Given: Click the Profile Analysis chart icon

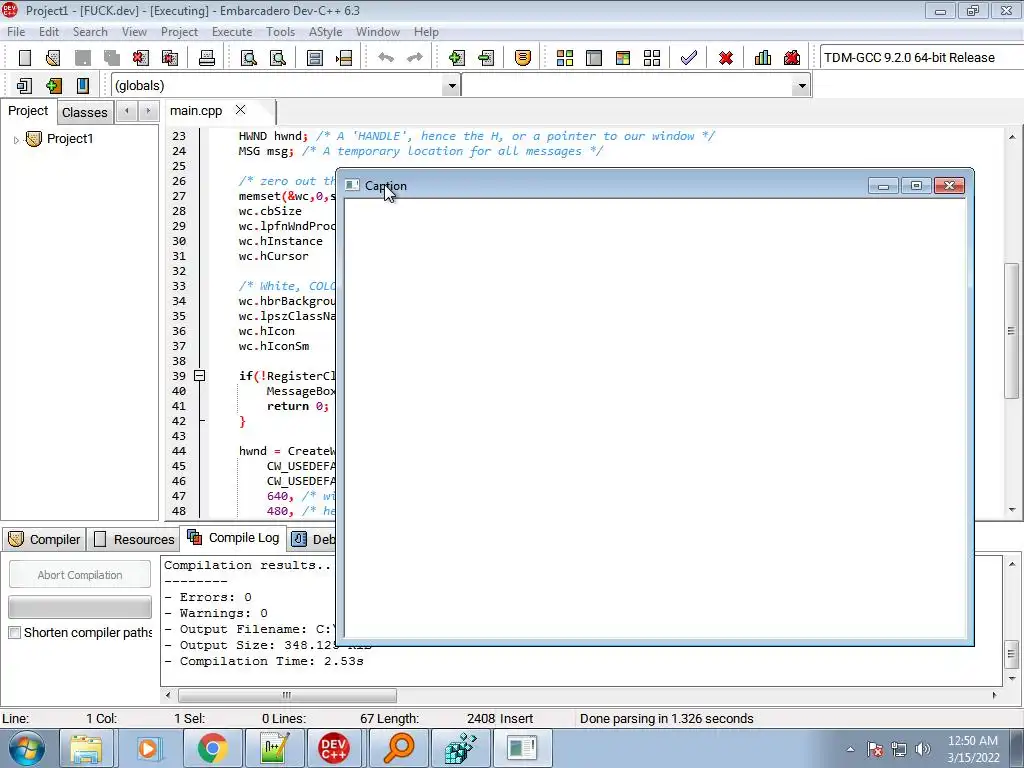Looking at the screenshot, I should (763, 58).
